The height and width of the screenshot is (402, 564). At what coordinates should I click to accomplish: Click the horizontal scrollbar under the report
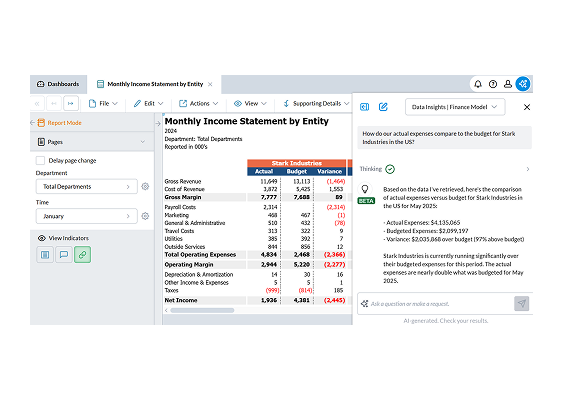click(202, 310)
